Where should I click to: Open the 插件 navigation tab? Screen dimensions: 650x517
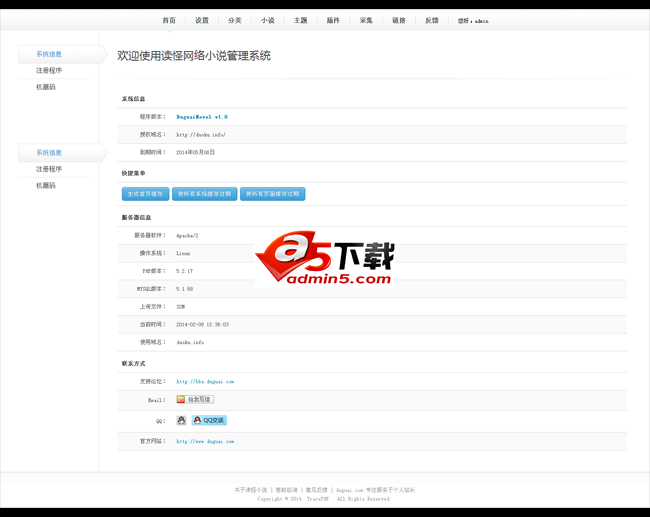333,20
